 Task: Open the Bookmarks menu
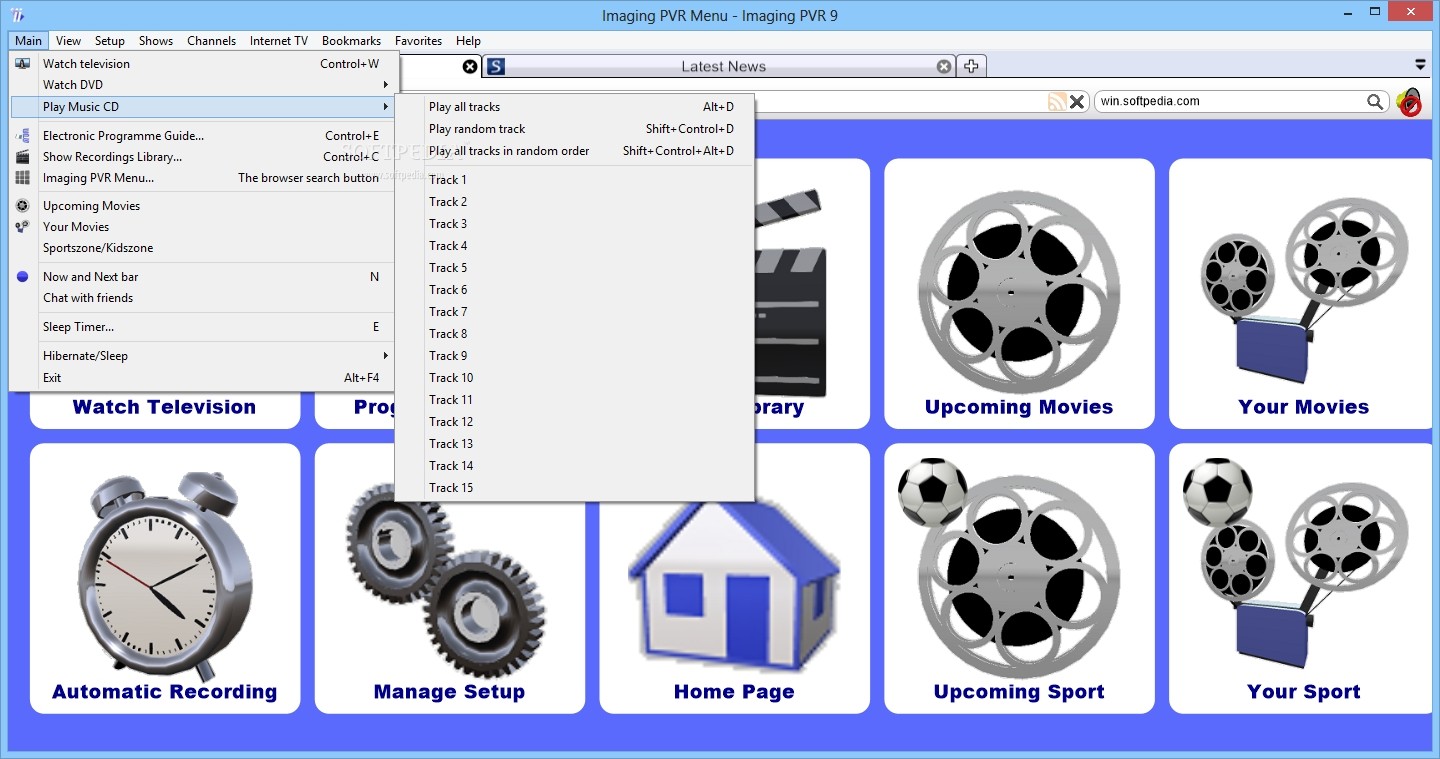pyautogui.click(x=351, y=41)
